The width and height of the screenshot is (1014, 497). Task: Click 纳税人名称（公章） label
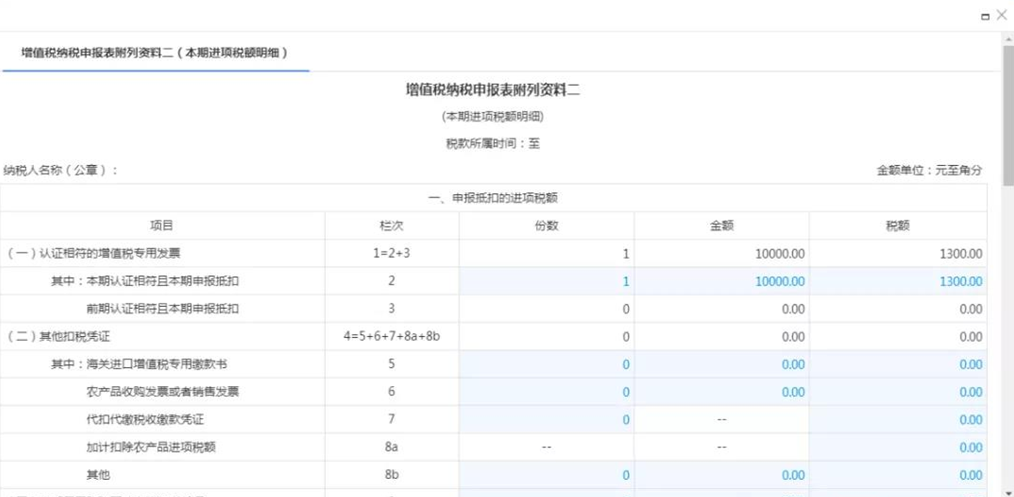[60, 171]
